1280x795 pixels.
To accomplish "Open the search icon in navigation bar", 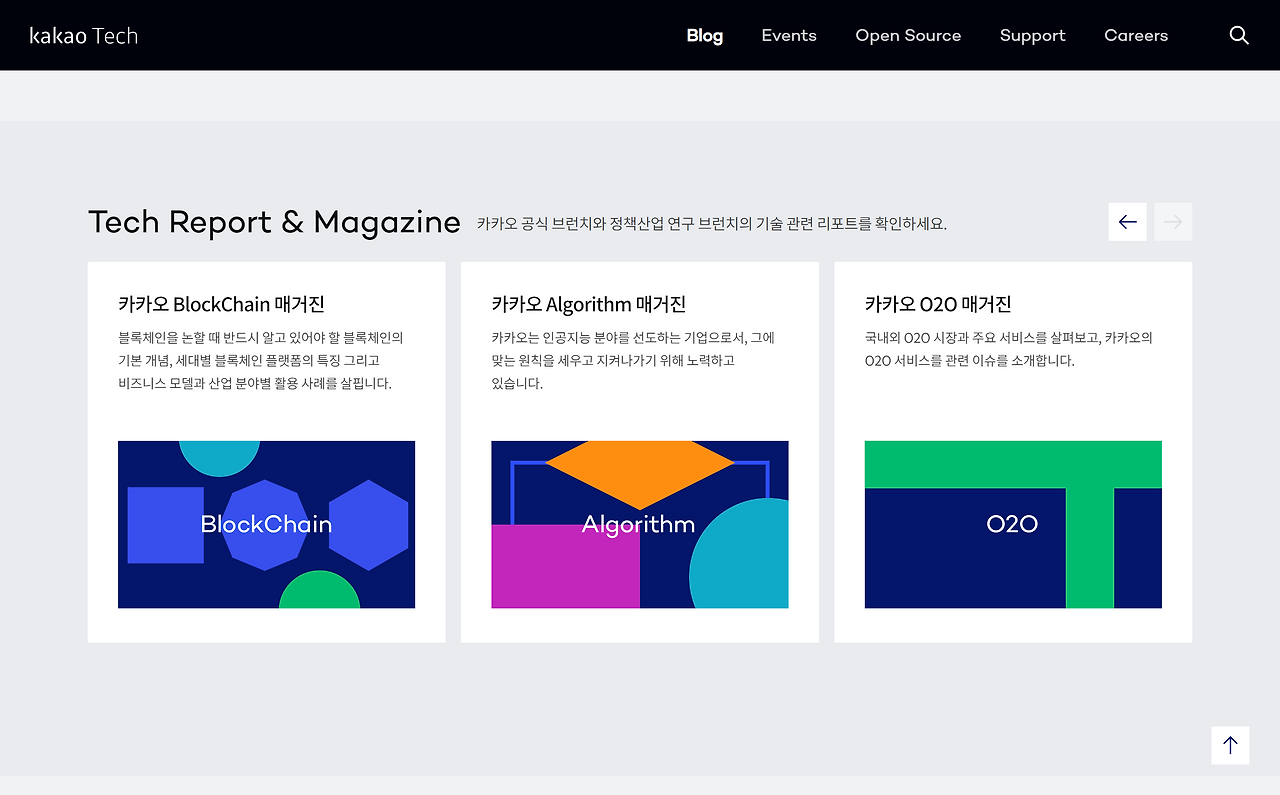I will (1239, 35).
